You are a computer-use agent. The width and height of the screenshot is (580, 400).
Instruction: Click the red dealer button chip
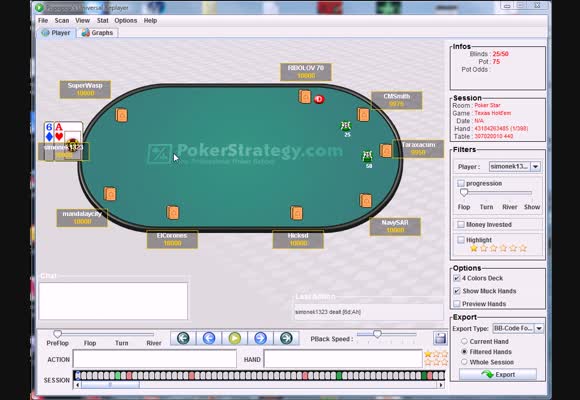point(319,99)
